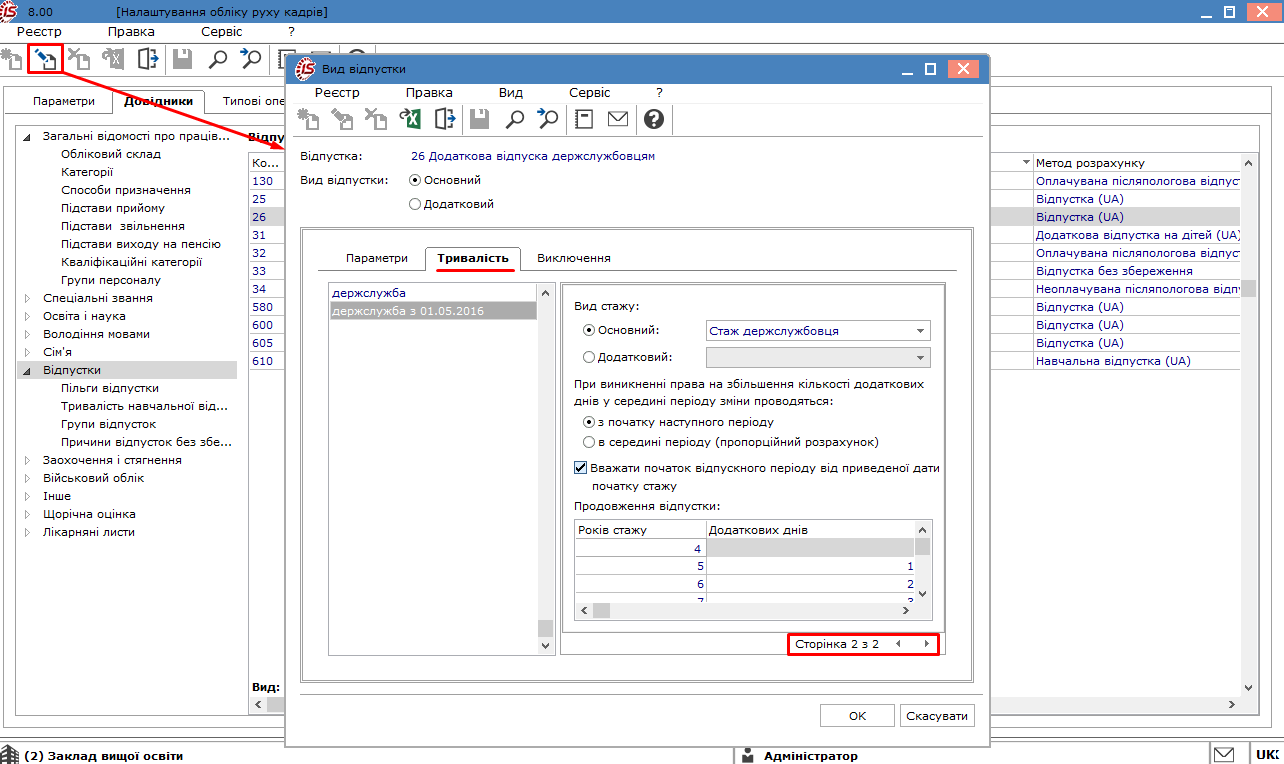
Task: Expand Лікарняні листи tree node
Action: click(x=27, y=532)
